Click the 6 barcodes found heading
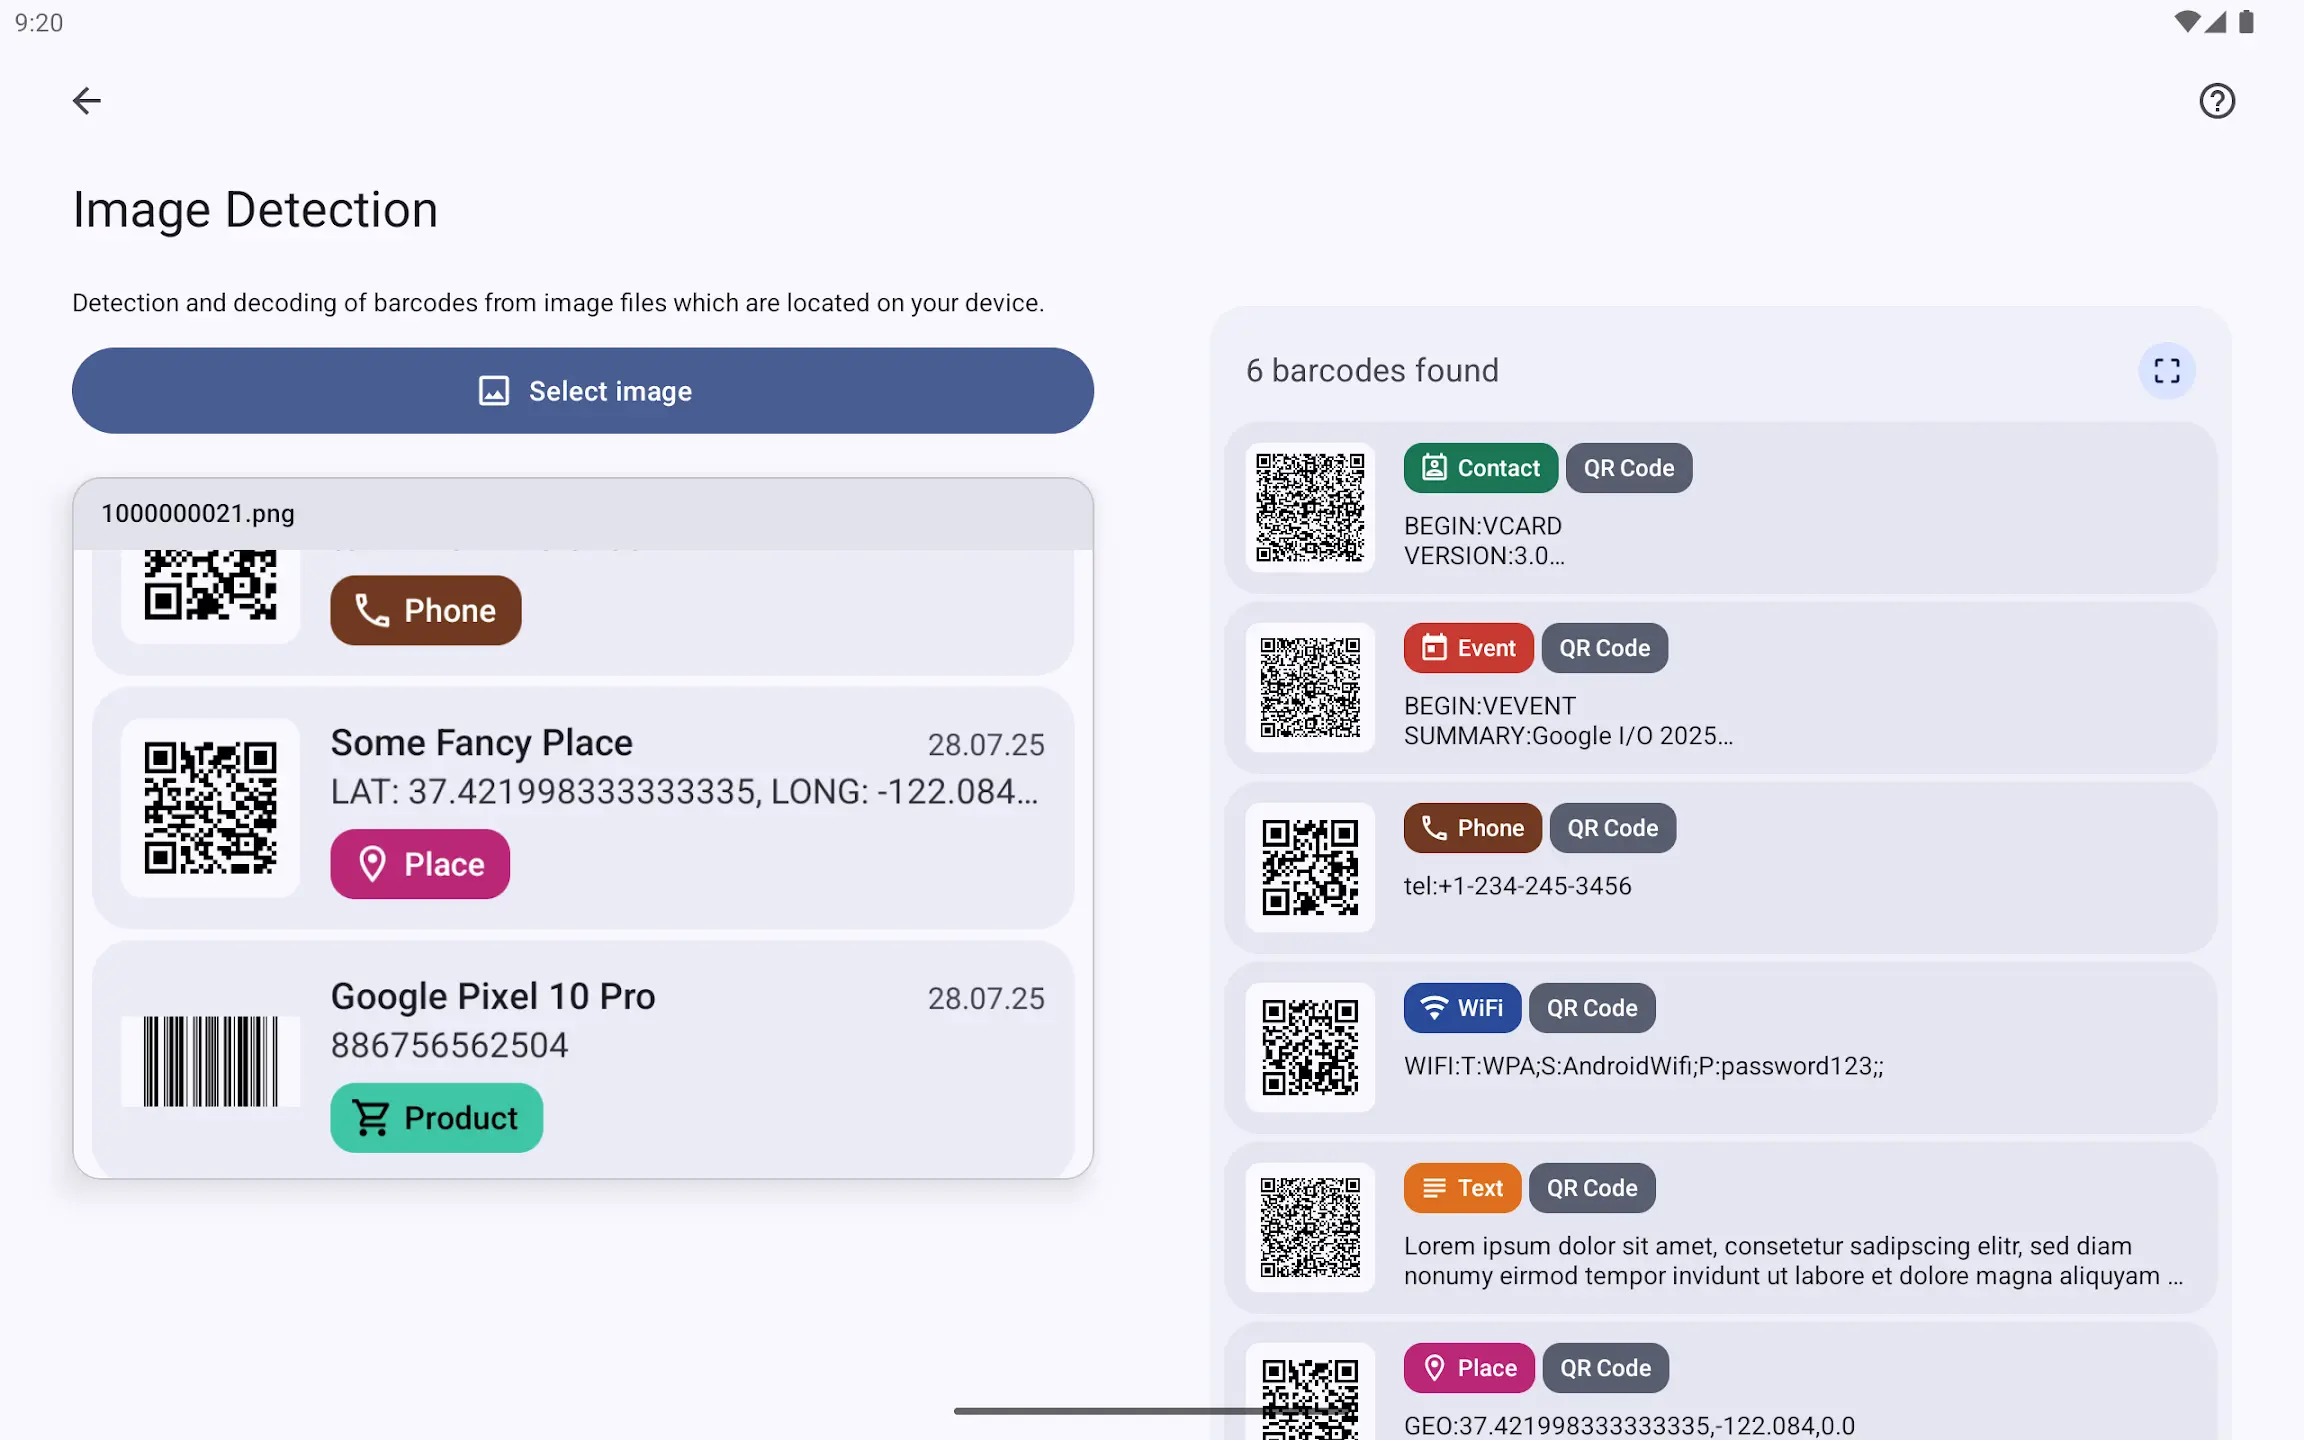This screenshot has width=2304, height=1440. click(1372, 371)
